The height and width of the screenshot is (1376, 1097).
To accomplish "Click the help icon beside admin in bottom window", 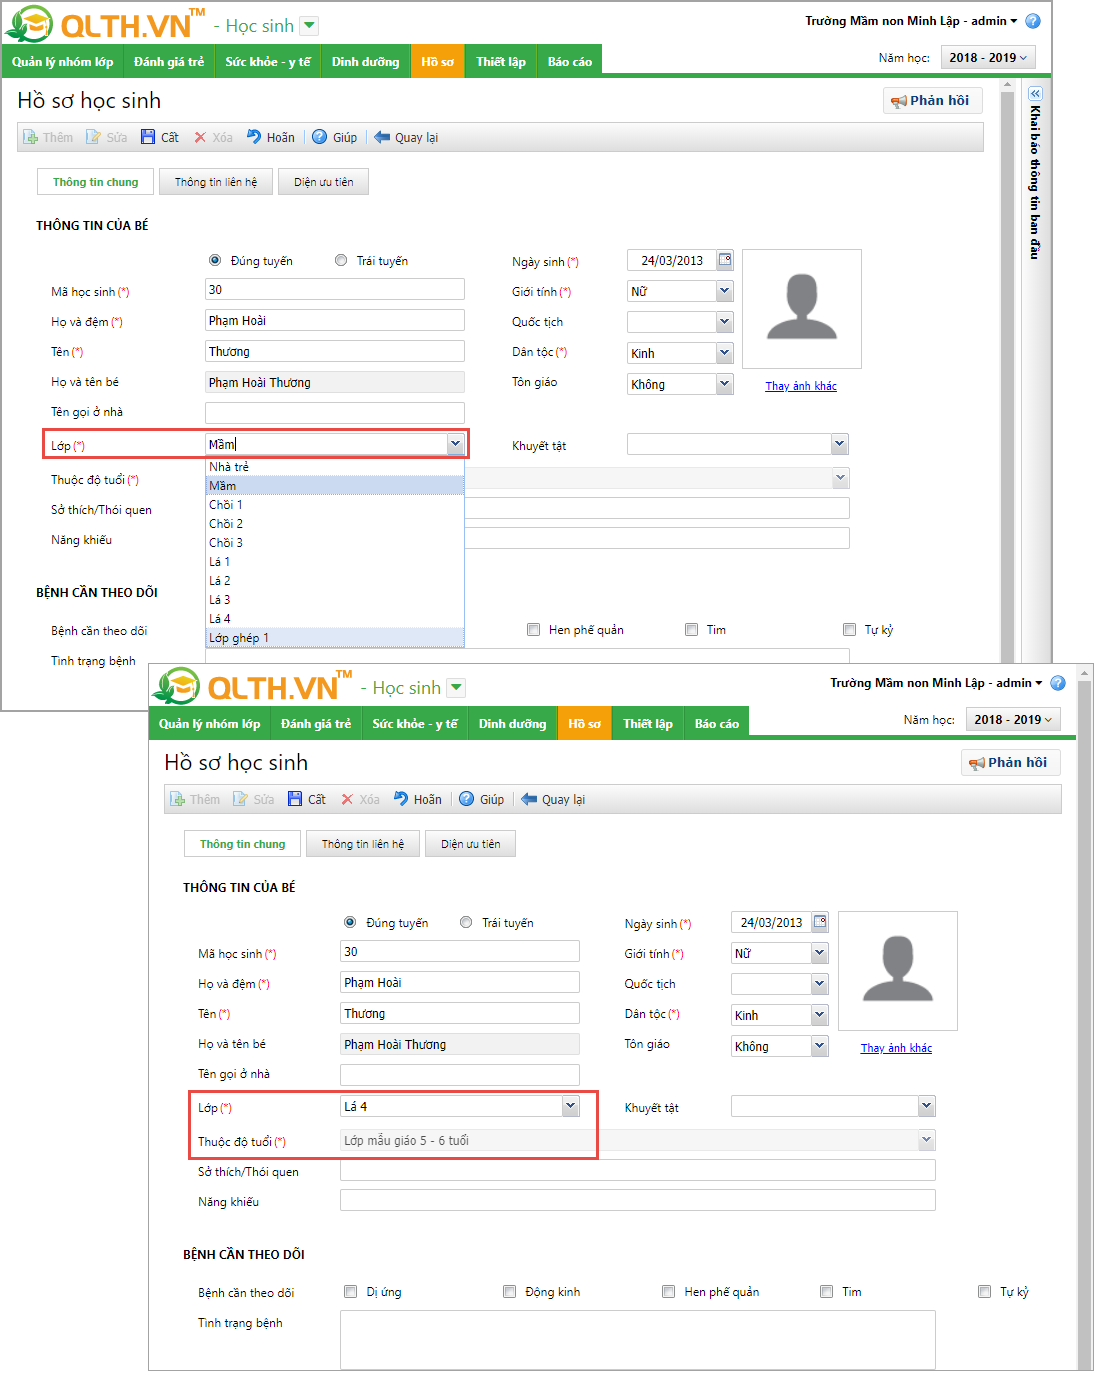I will click(1058, 683).
